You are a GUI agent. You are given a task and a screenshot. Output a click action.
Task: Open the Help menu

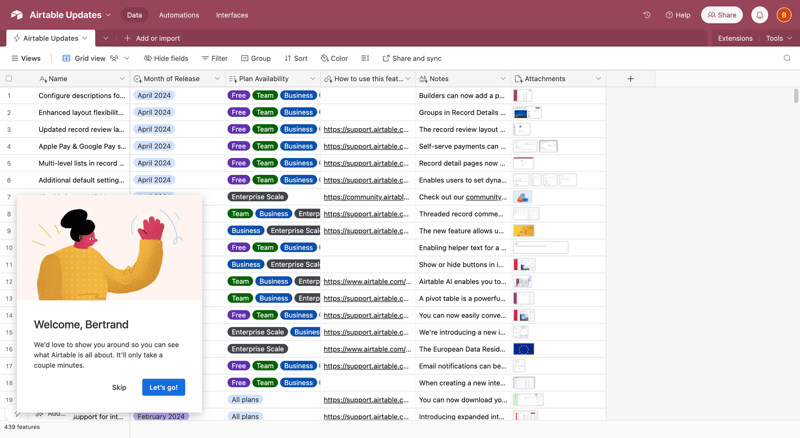pyautogui.click(x=678, y=15)
